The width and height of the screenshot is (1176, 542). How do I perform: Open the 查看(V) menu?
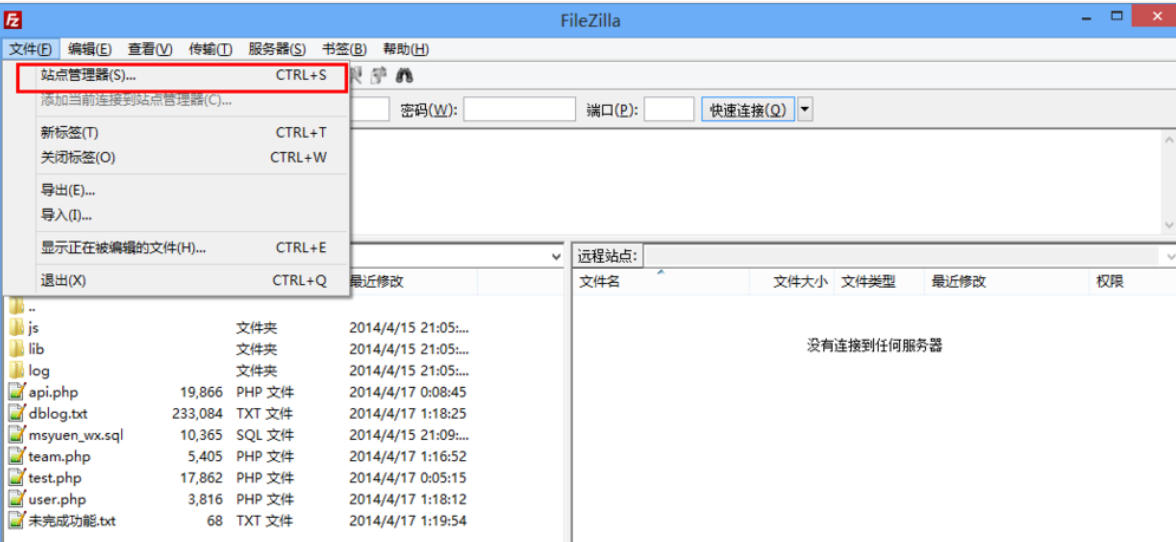pos(150,49)
